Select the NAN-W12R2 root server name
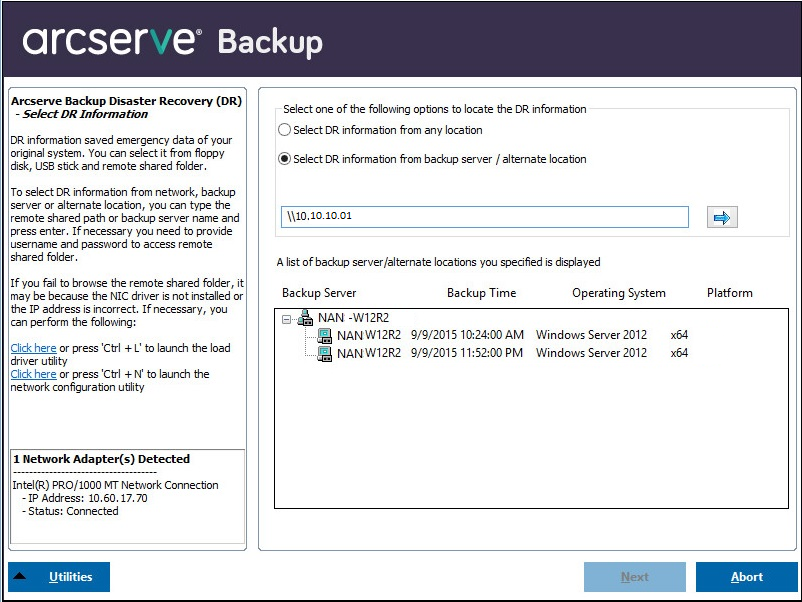Screen dimensions: 802x602 tap(353, 318)
